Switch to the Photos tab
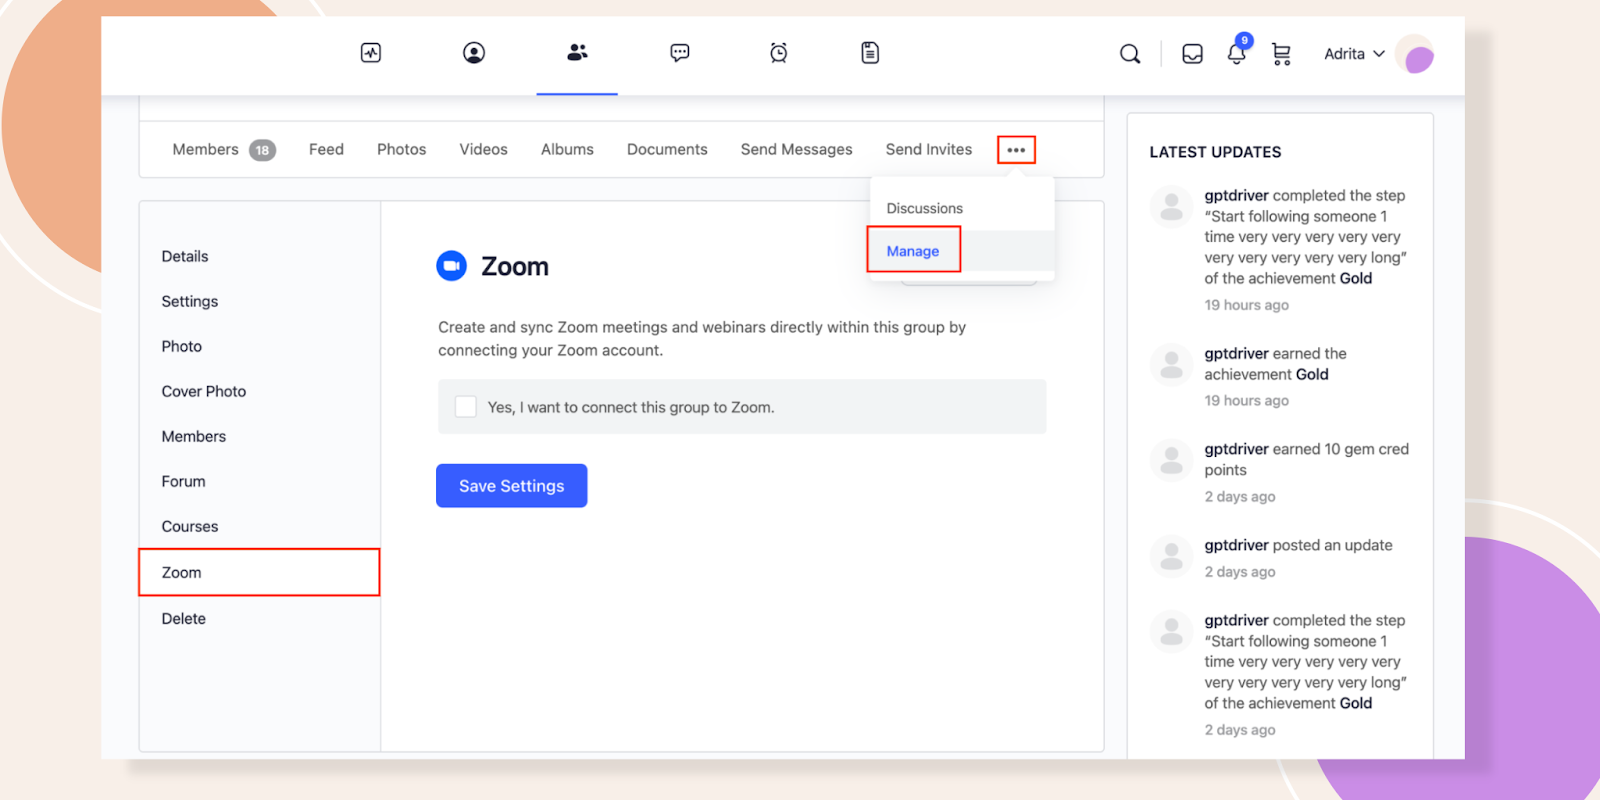The image size is (1600, 800). point(401,149)
